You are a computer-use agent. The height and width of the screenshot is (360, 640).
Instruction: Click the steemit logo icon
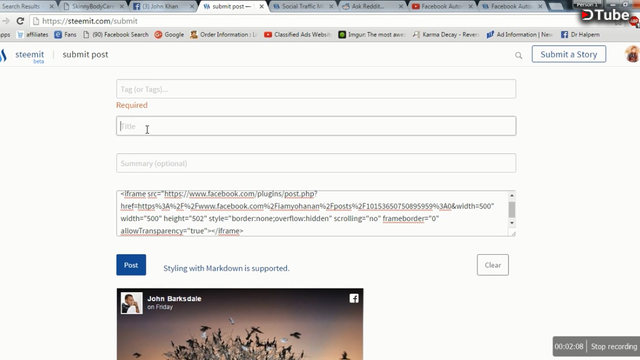(3, 55)
